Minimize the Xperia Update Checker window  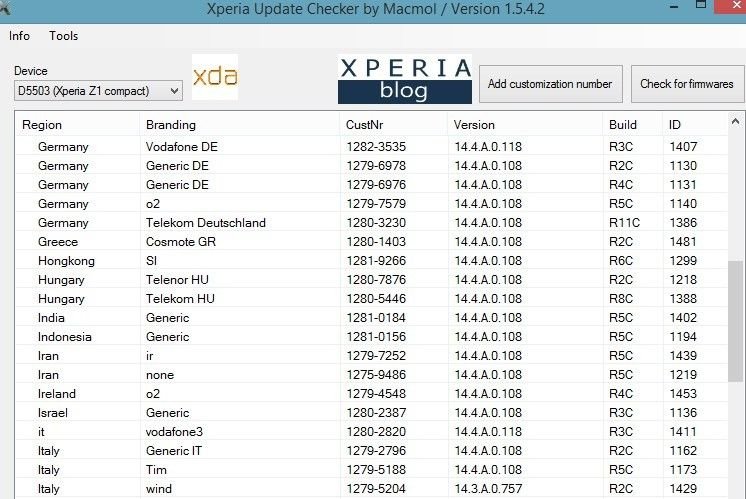pyautogui.click(x=674, y=7)
